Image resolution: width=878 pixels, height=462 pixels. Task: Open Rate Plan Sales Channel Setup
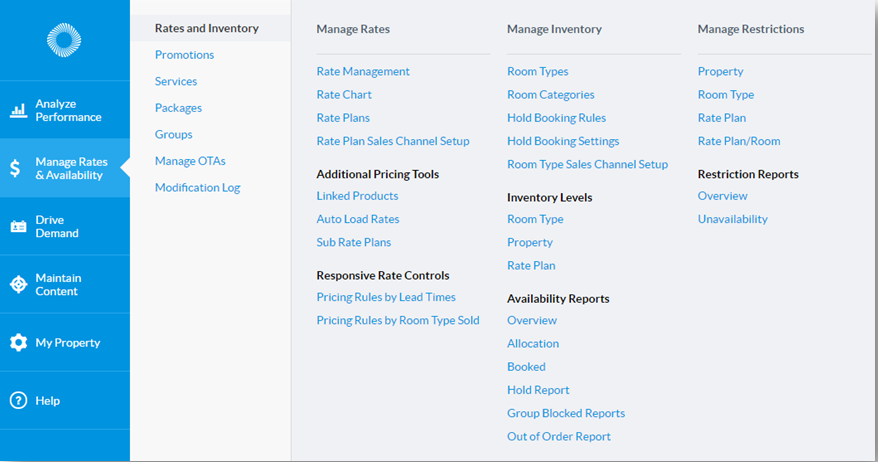point(392,142)
